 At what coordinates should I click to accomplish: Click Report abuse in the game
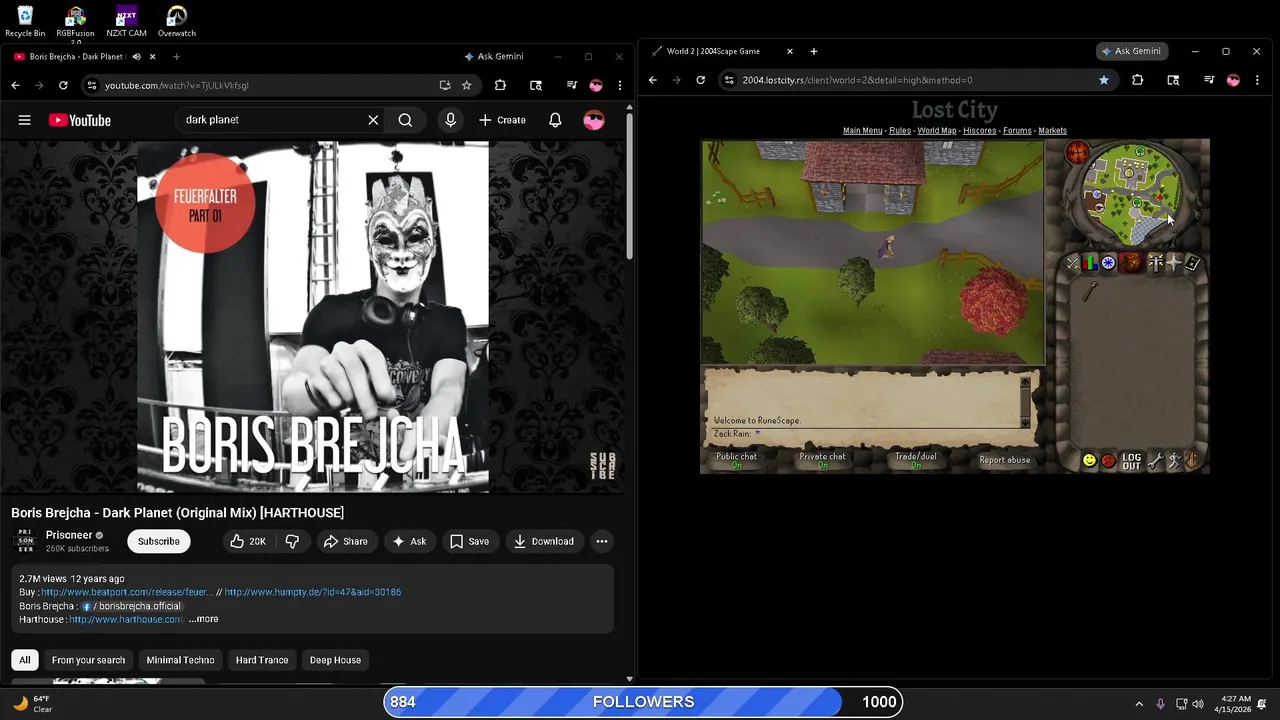click(1005, 460)
